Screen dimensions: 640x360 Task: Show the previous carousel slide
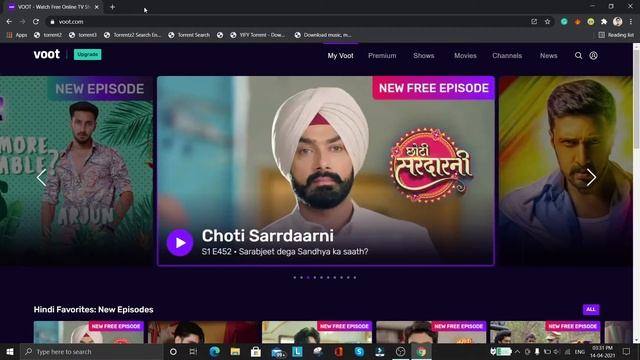41,178
